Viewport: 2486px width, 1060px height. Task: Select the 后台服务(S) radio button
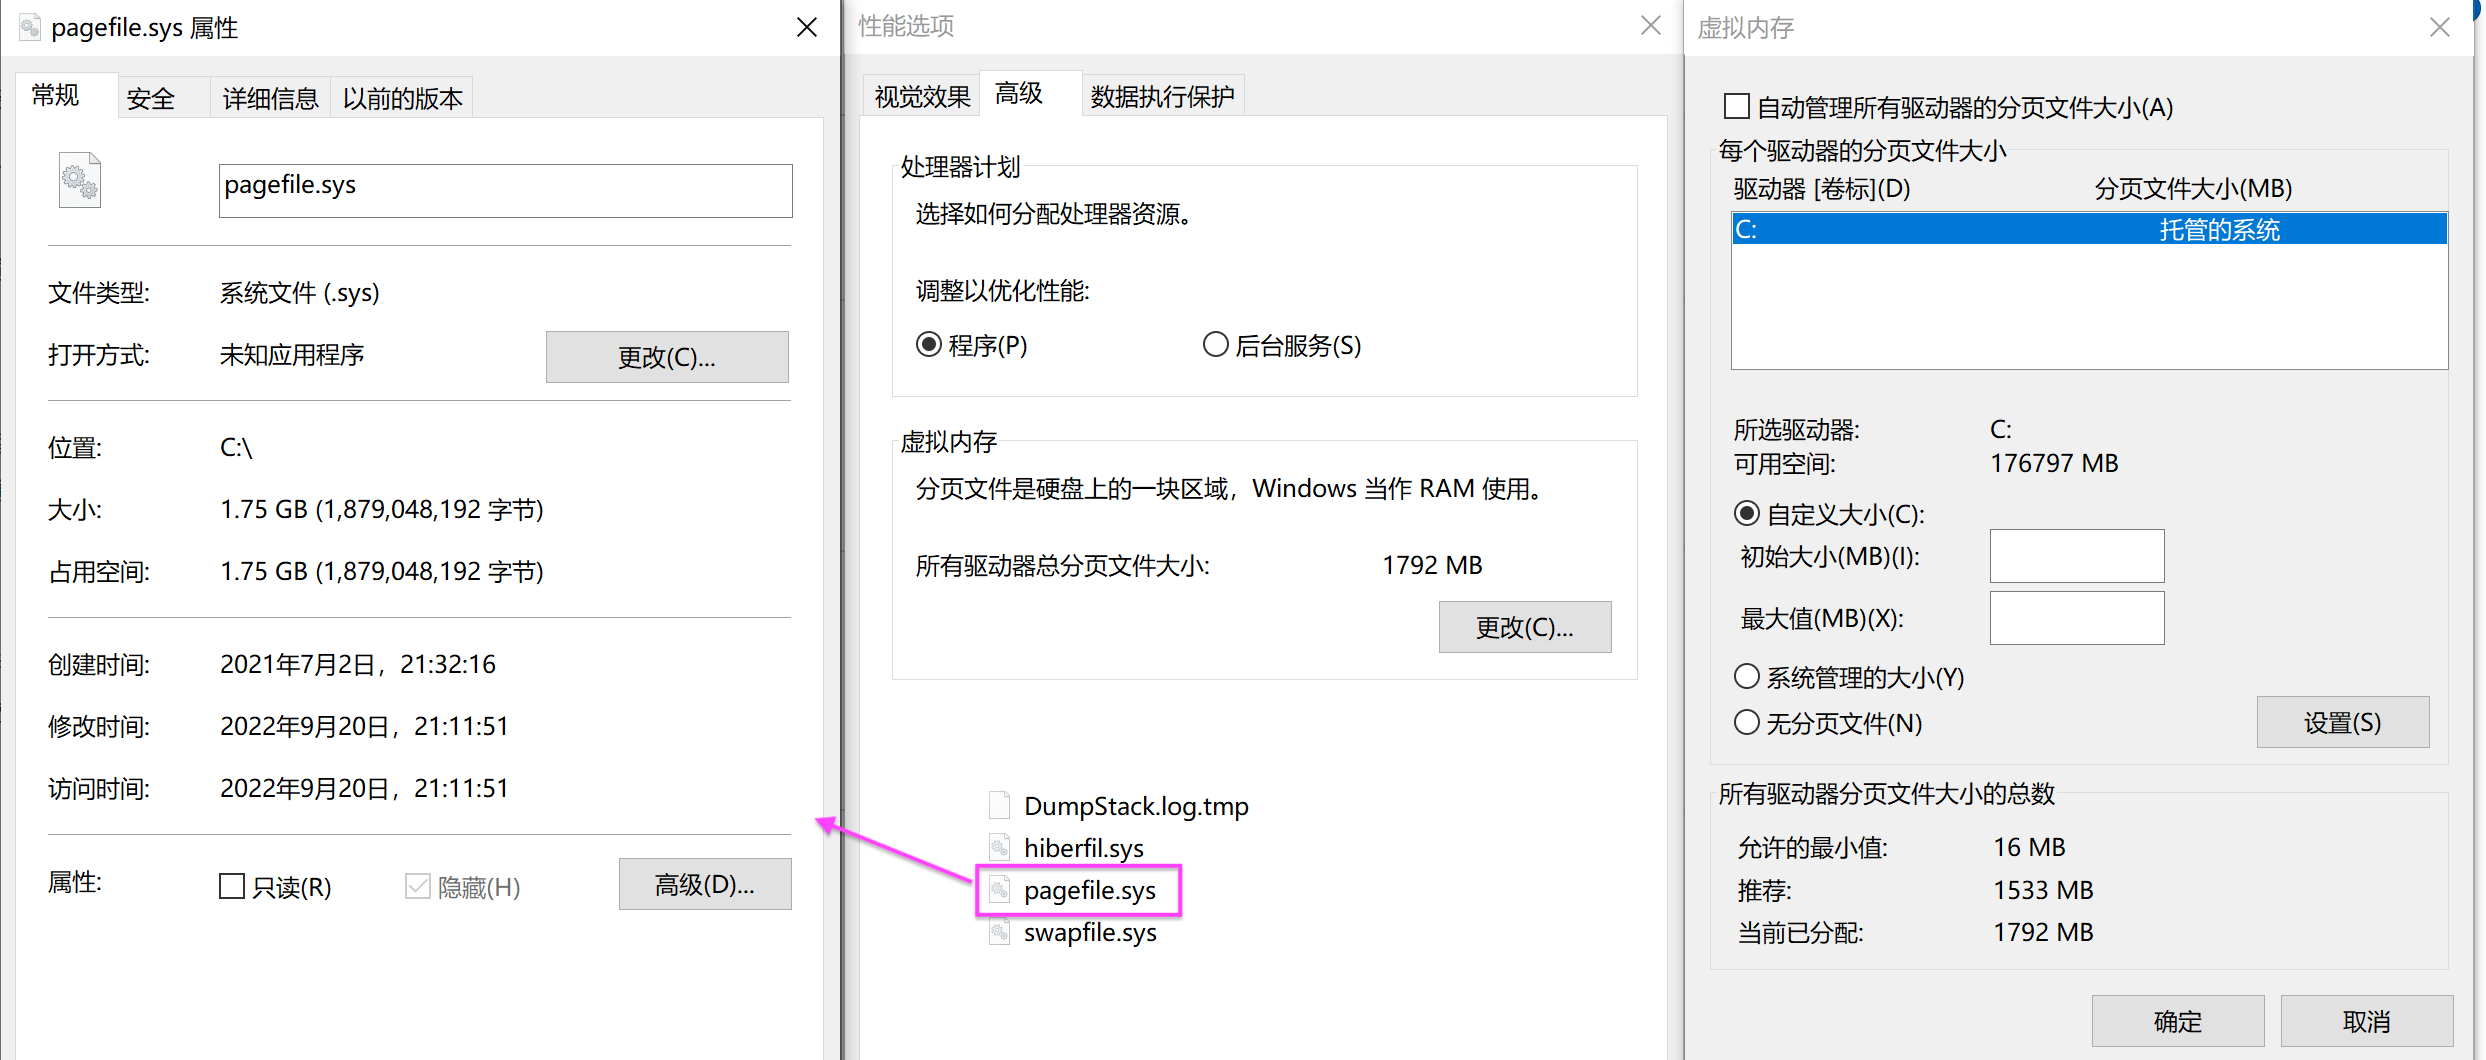(1216, 345)
